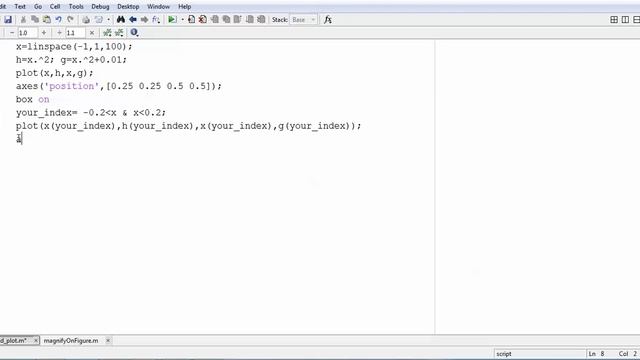Redo the last edit
The image size is (640, 360).
(70, 20)
